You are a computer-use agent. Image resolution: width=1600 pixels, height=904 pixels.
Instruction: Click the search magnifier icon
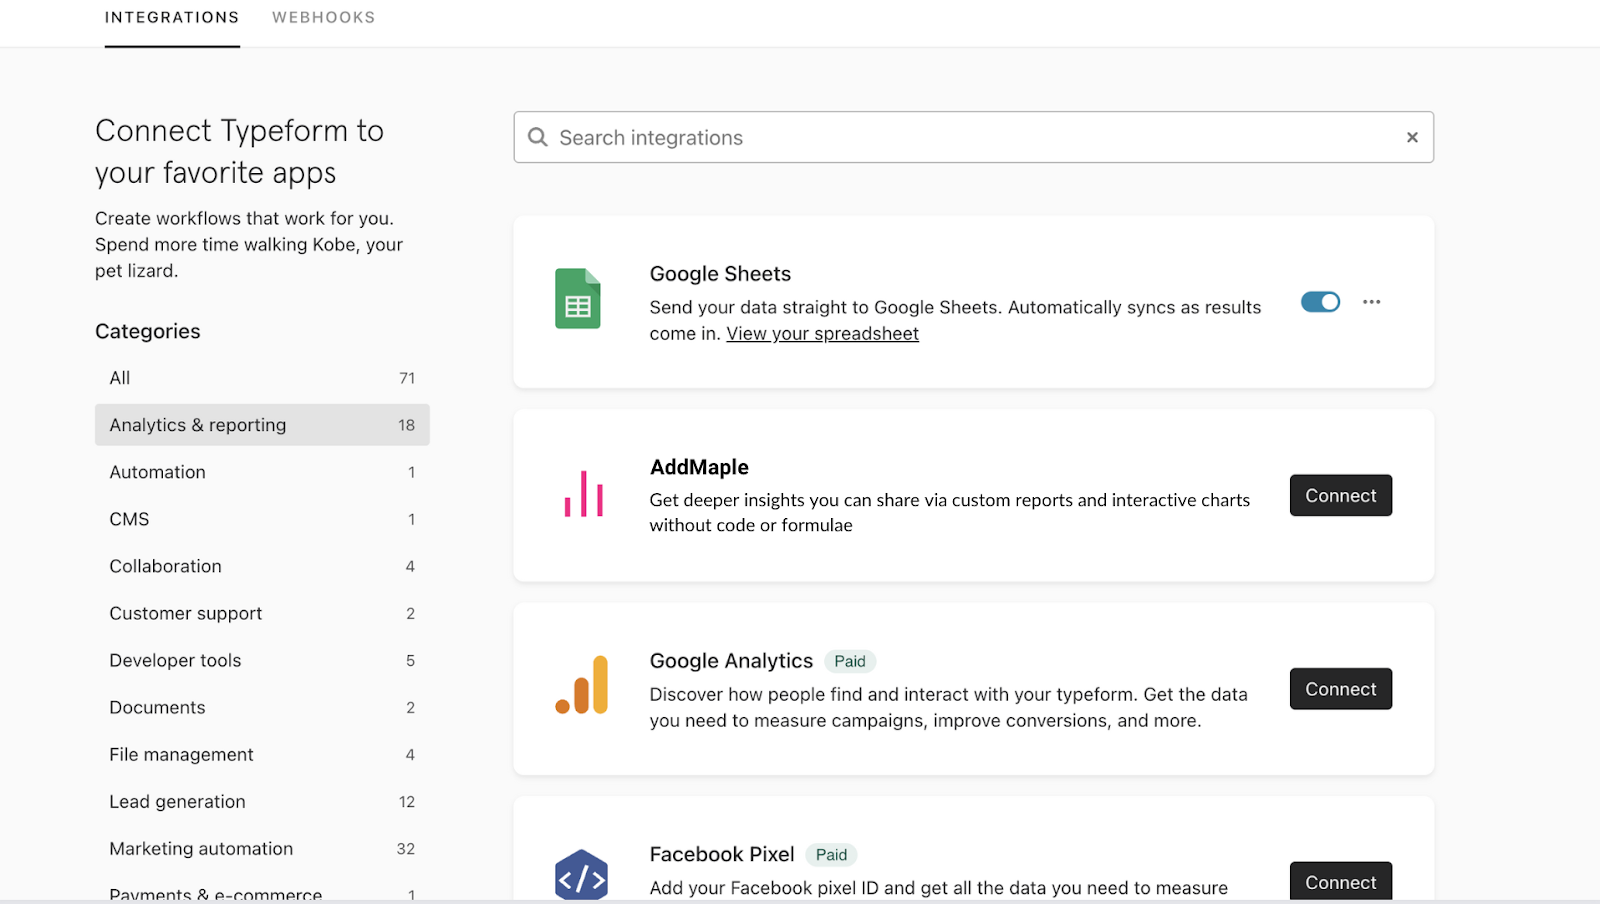538,137
